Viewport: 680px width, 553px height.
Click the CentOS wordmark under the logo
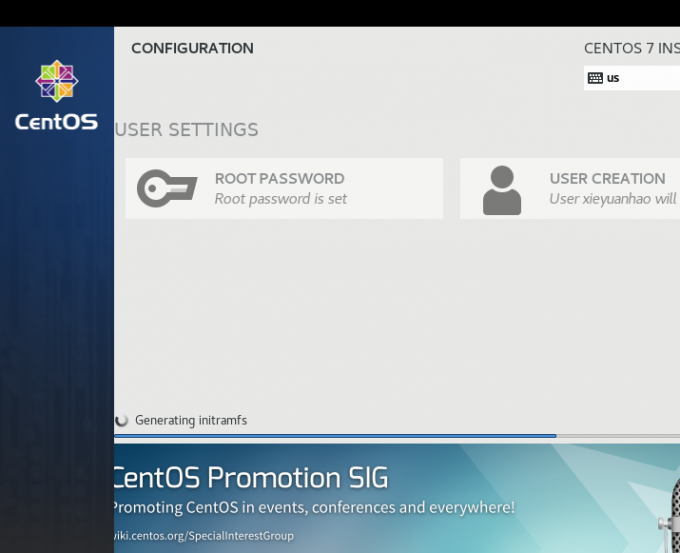[56, 122]
